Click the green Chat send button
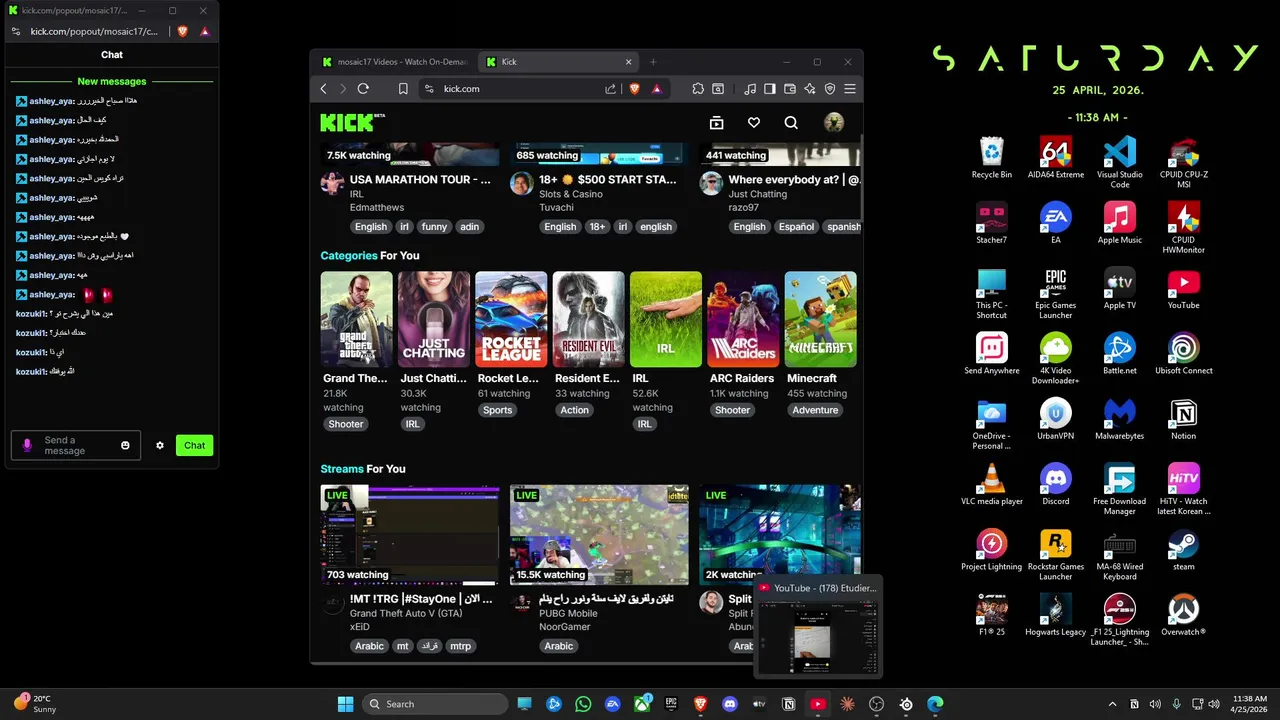 pos(194,445)
